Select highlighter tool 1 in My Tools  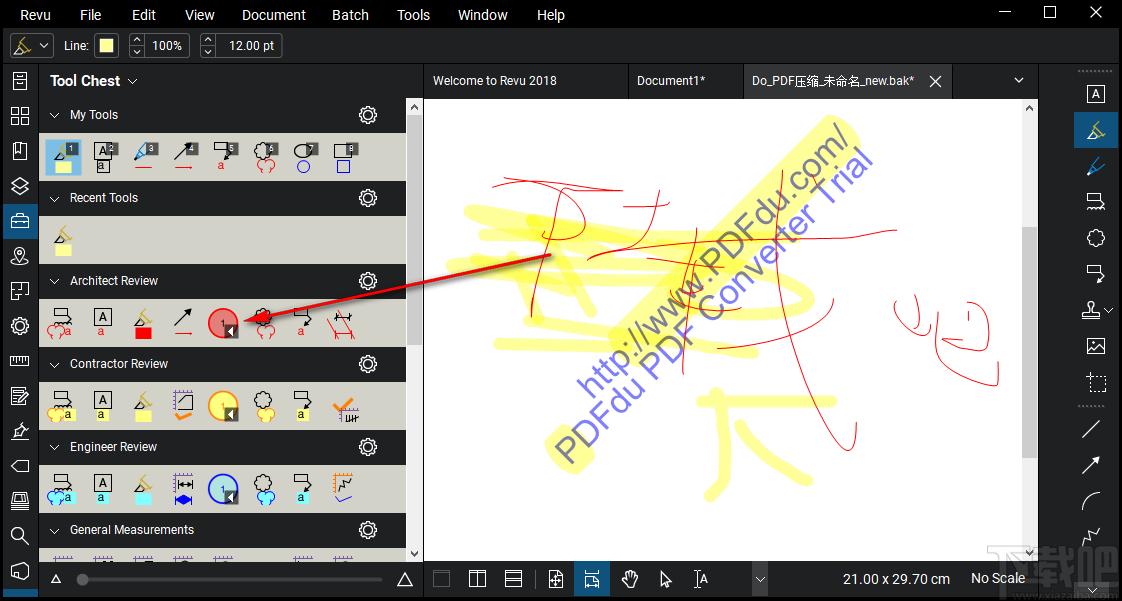click(x=63, y=157)
